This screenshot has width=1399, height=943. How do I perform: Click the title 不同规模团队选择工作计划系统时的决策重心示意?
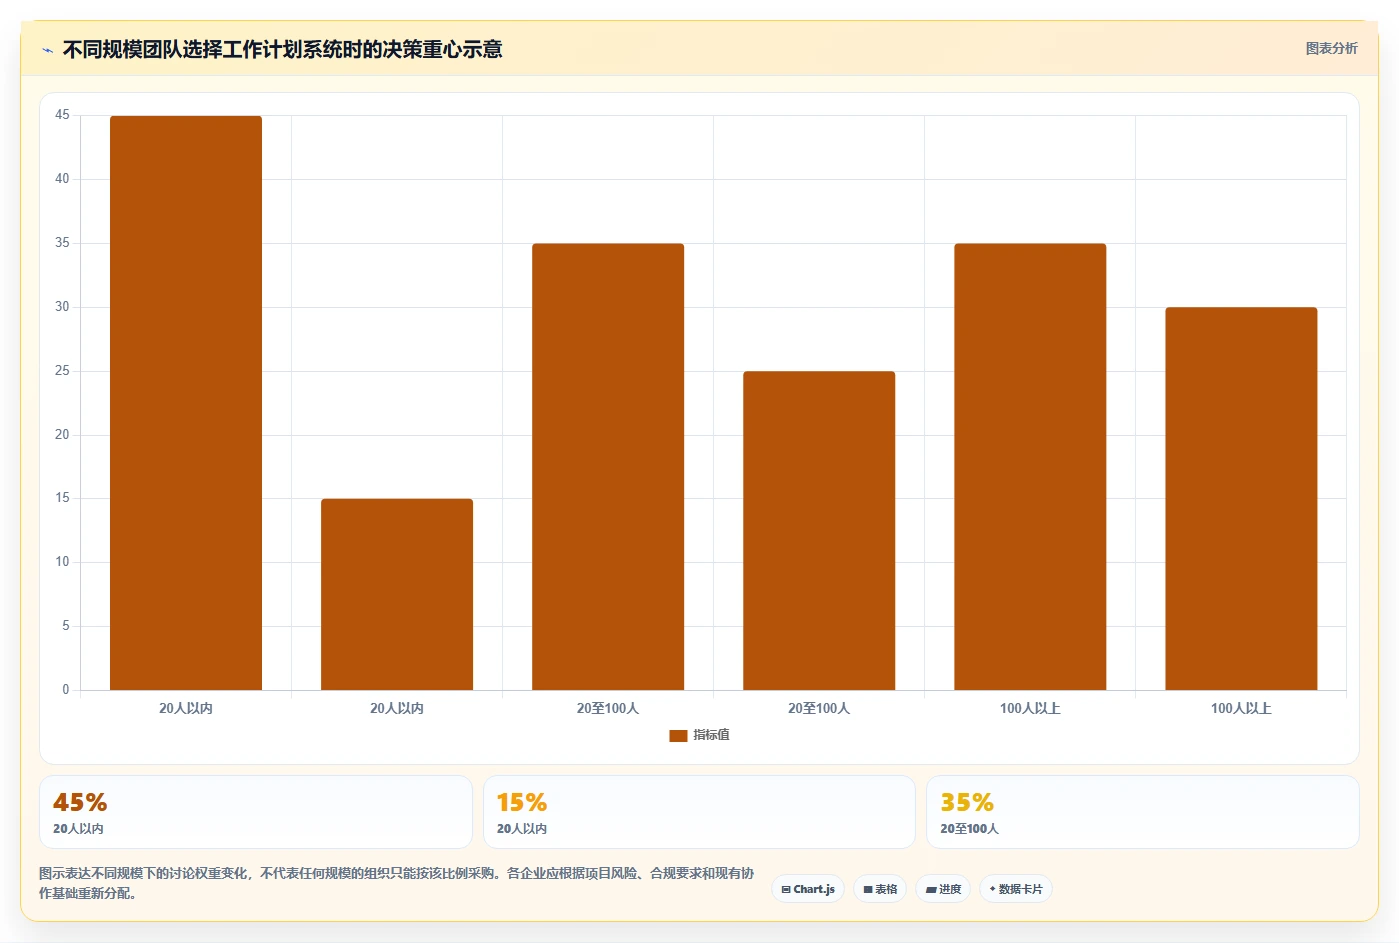point(282,49)
